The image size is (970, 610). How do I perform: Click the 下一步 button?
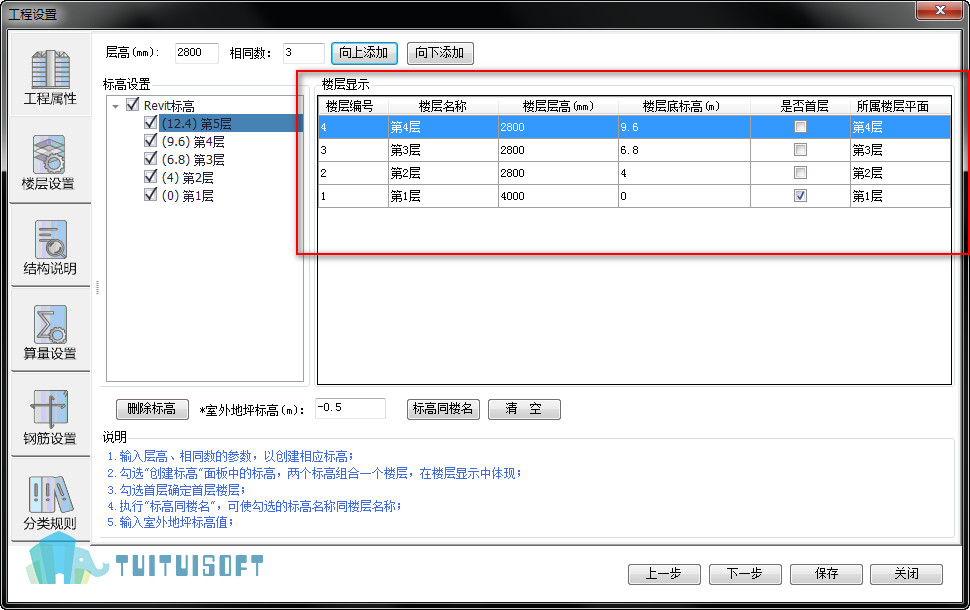[745, 574]
